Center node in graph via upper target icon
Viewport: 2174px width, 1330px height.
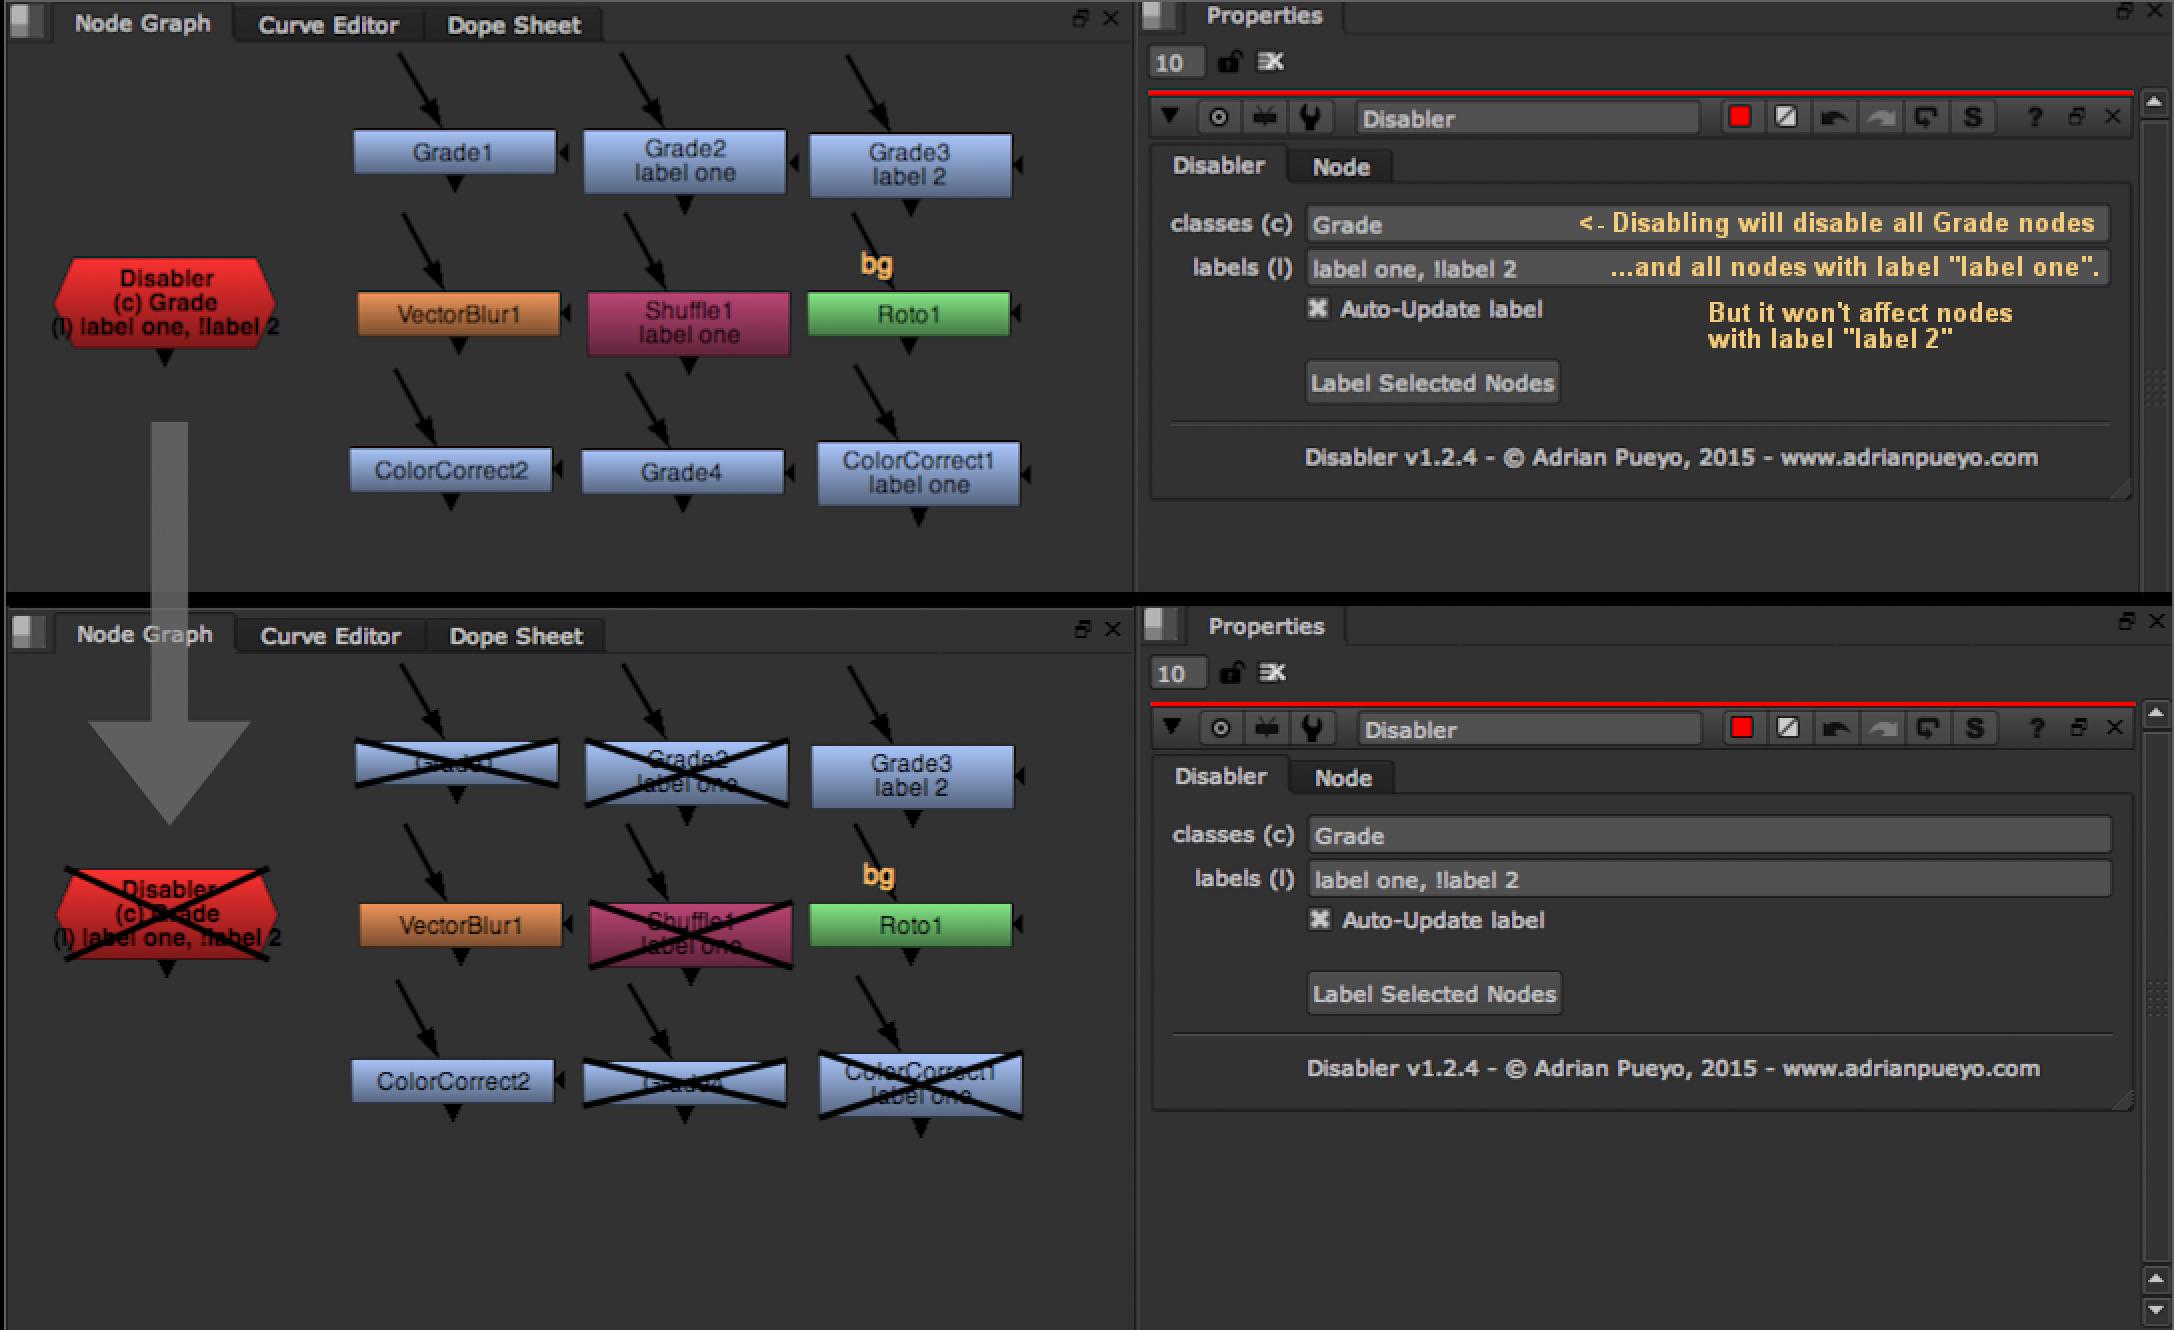[x=1219, y=118]
